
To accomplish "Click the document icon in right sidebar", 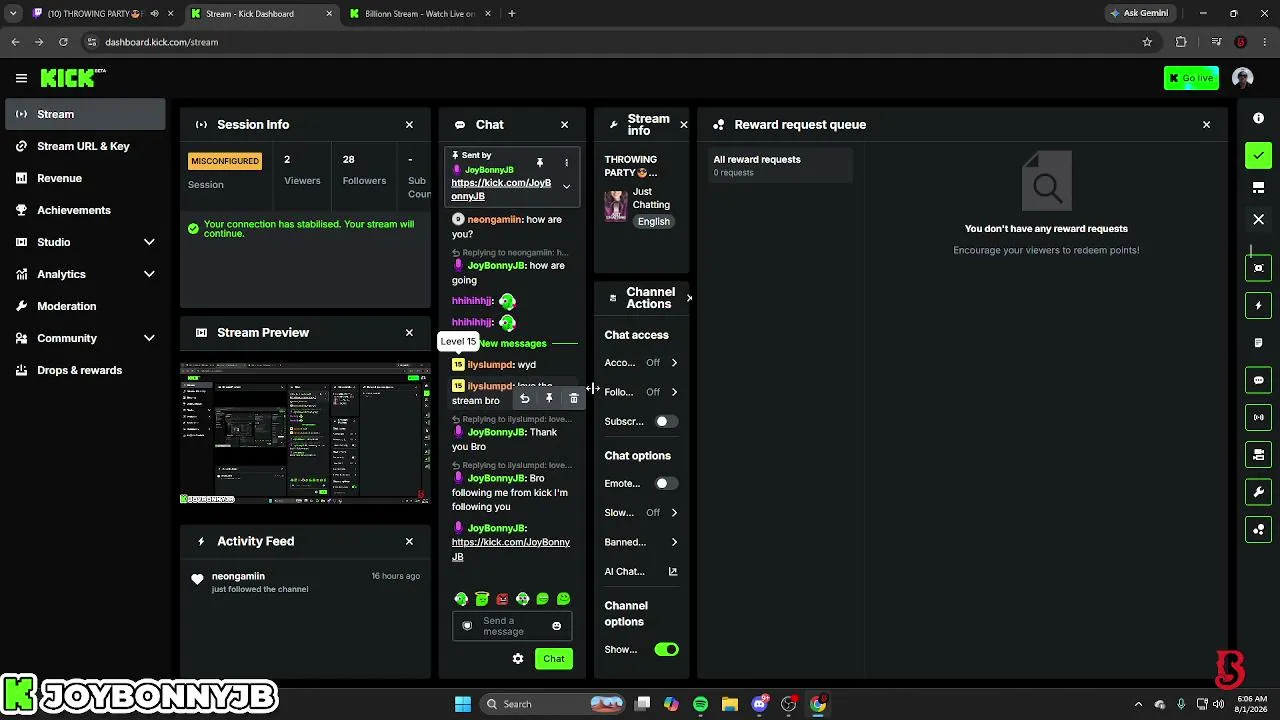I will [x=1259, y=343].
